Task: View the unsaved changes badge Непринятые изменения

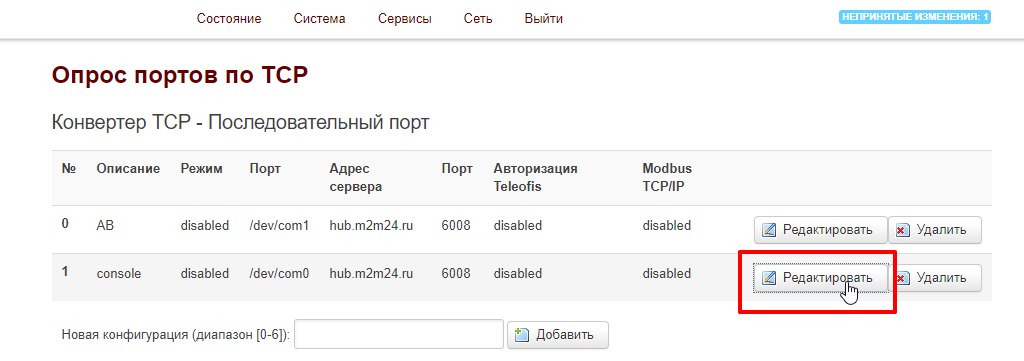Action: pyautogui.click(x=914, y=18)
